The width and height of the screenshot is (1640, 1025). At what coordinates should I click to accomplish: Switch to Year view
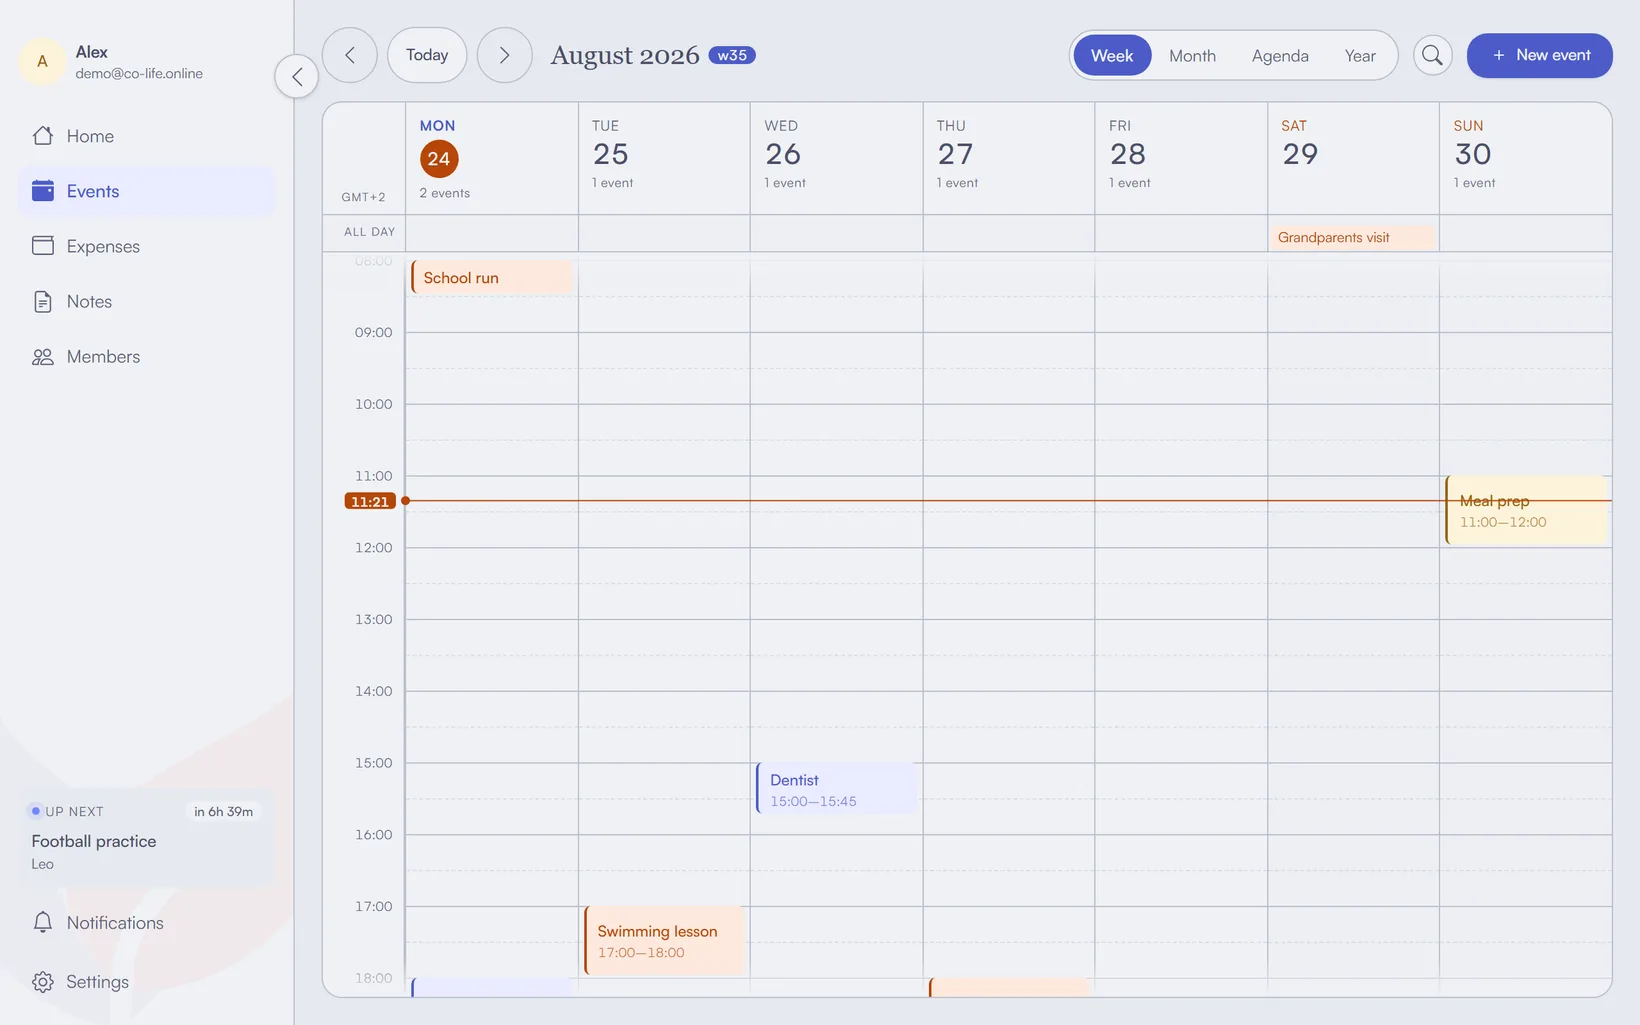[1360, 55]
